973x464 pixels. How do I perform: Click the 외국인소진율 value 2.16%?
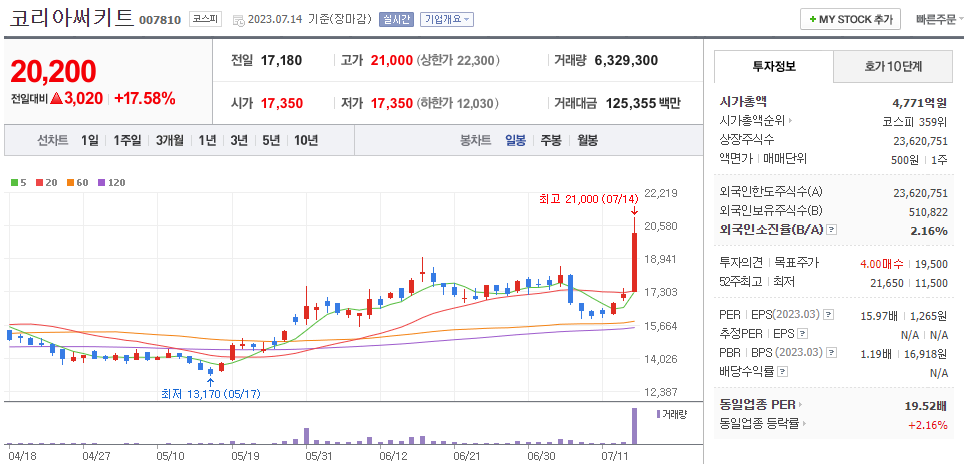(927, 231)
